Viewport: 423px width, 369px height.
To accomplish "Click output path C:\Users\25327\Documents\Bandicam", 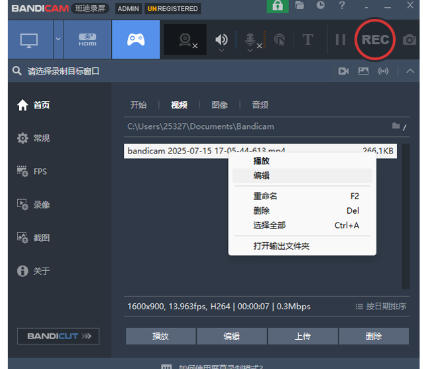I will [201, 126].
